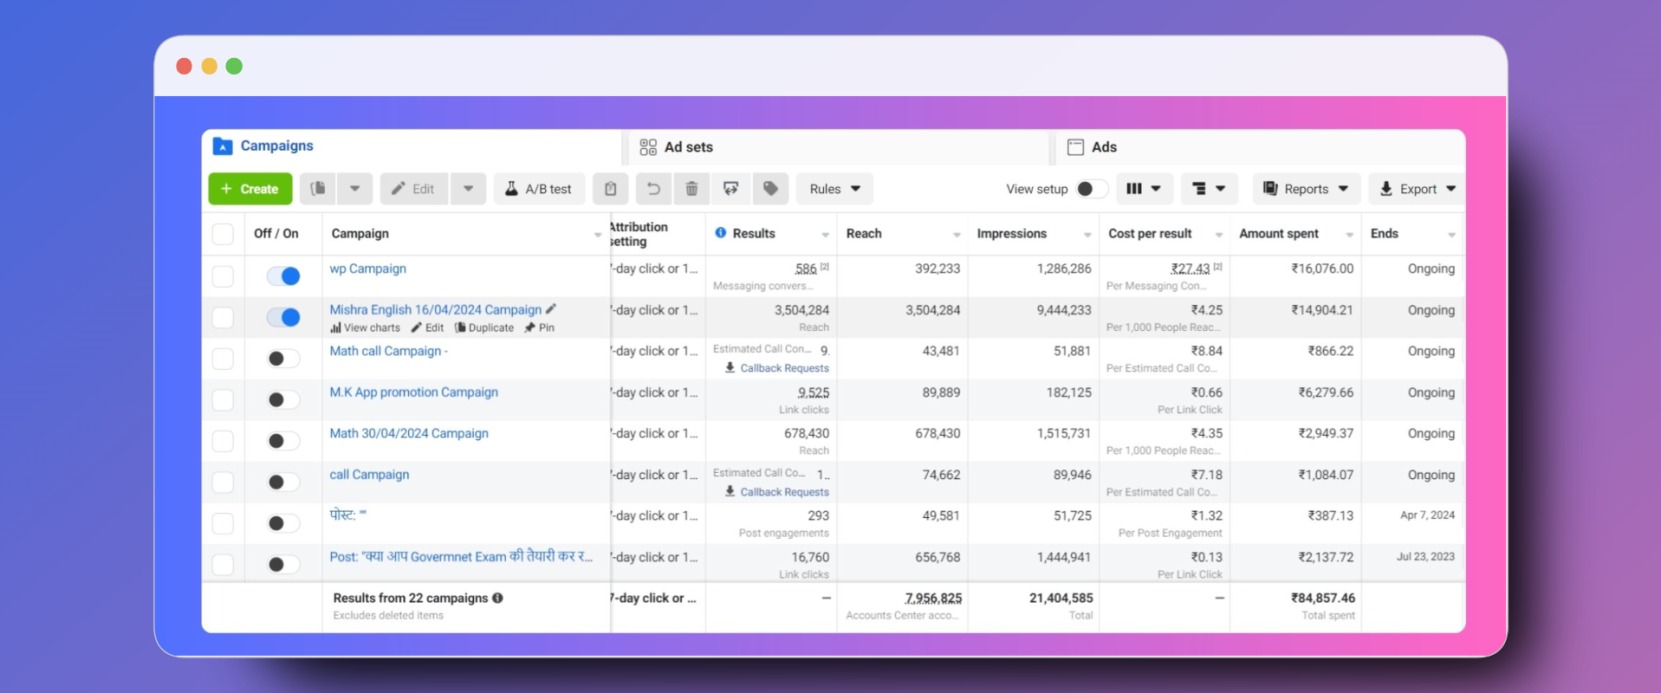Click the Edit button in the toolbar
Viewport: 1661px width, 693px height.
pyautogui.click(x=414, y=189)
